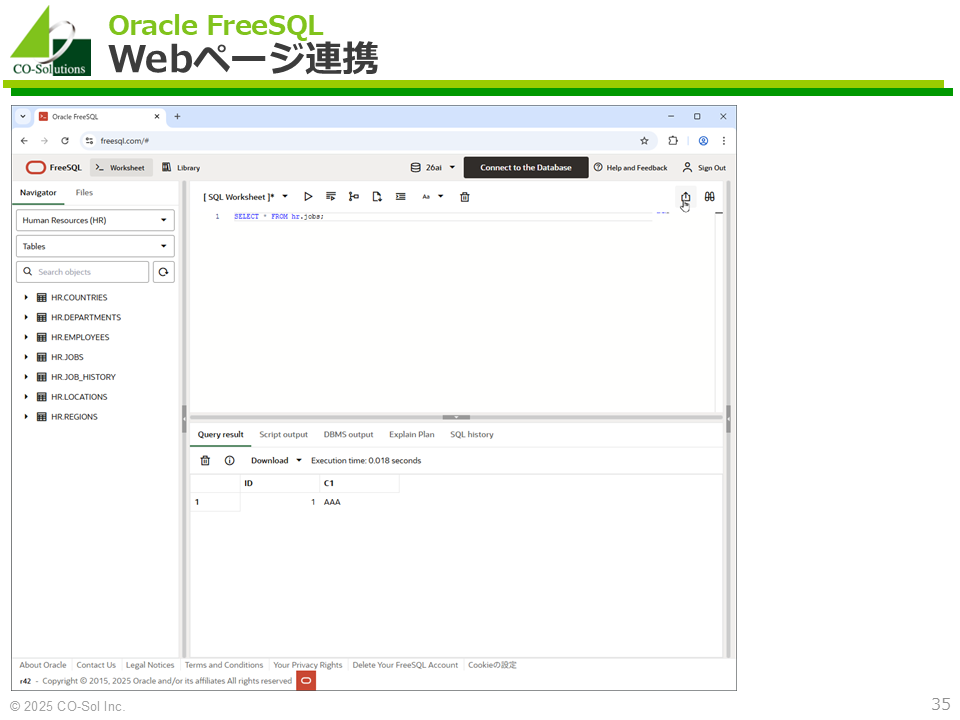Click the Run Script icon
This screenshot has width=960, height=720.
coord(331,197)
